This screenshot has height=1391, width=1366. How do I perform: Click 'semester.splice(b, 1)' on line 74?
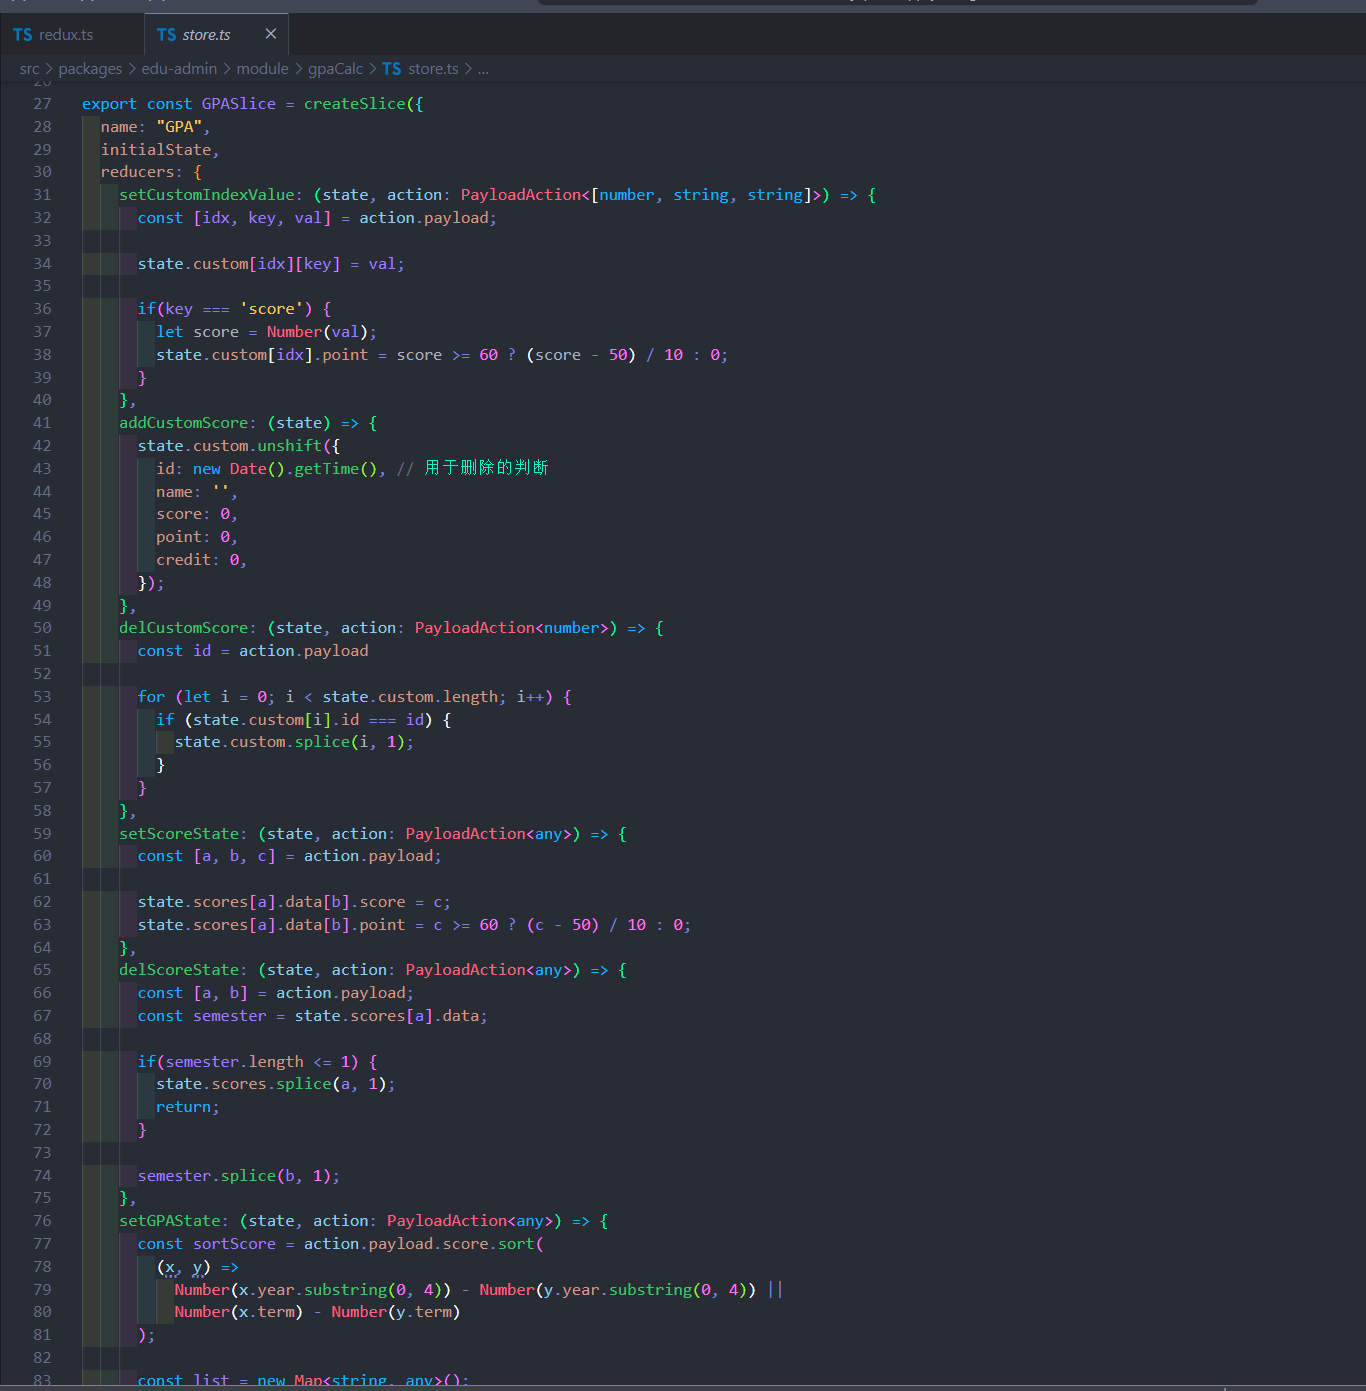pyautogui.click(x=235, y=1176)
